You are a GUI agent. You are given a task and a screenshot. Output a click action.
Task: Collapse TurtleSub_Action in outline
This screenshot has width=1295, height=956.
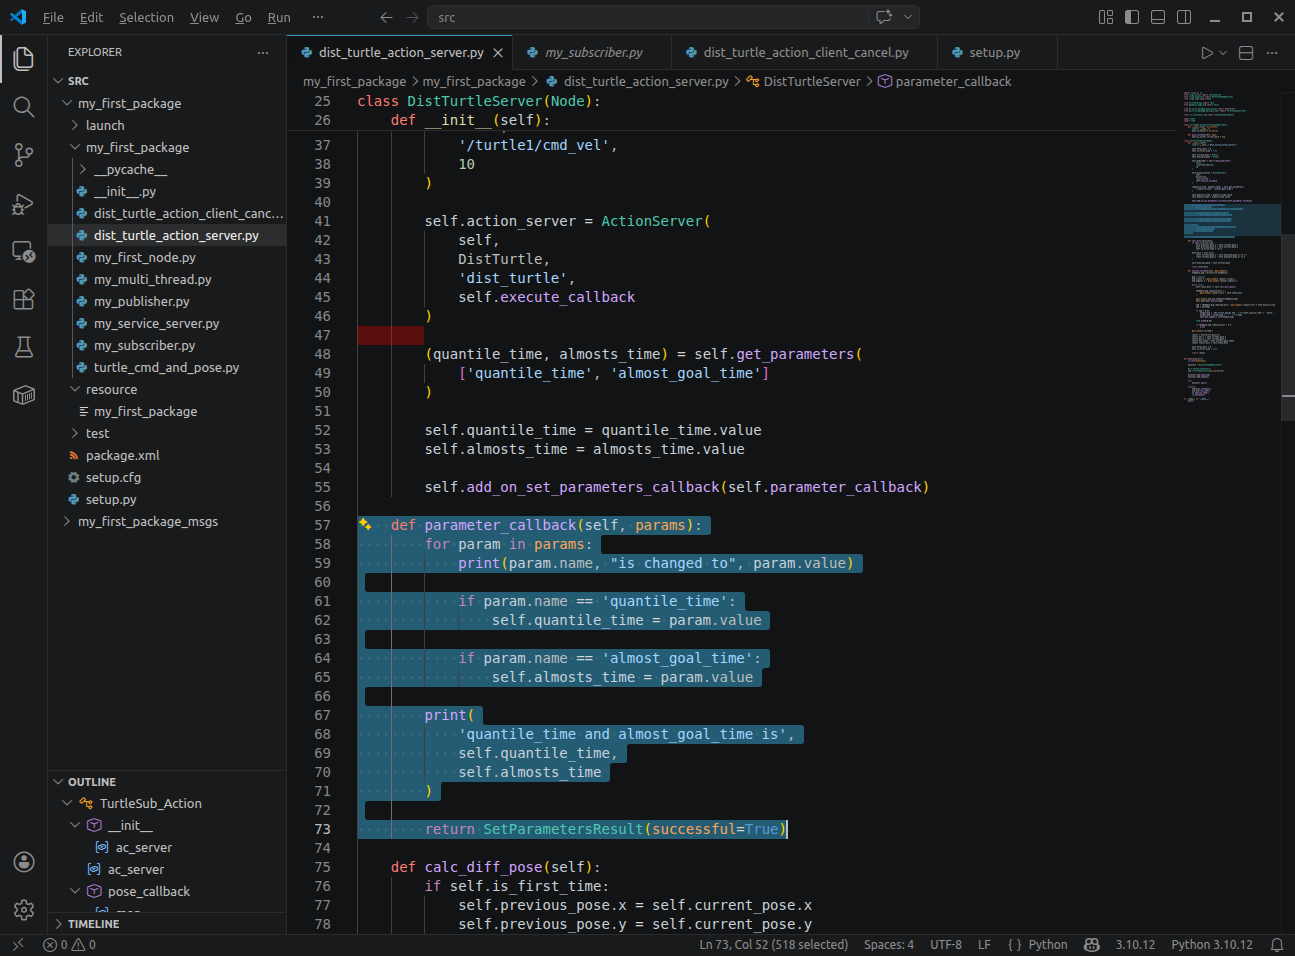point(67,803)
